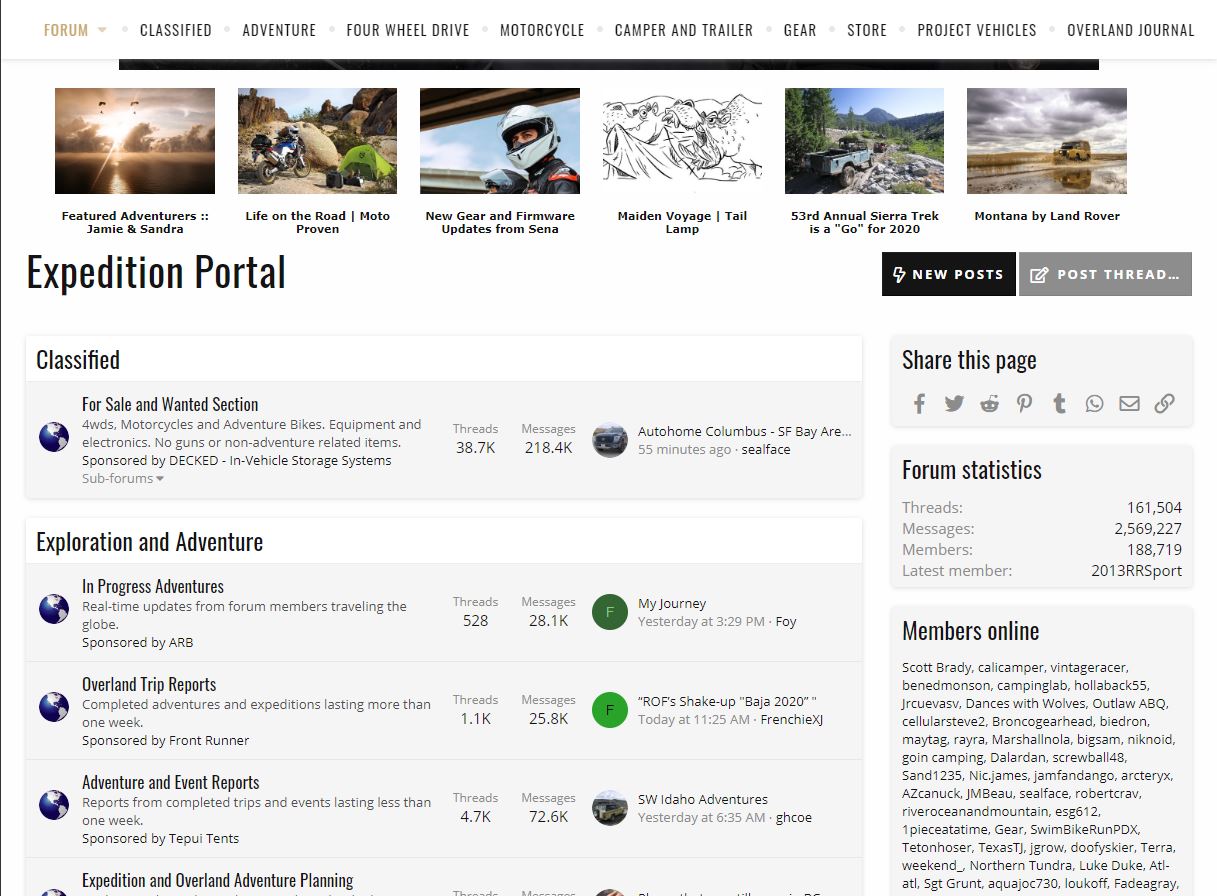
Task: Share this page on Tumblr
Action: point(1059,403)
